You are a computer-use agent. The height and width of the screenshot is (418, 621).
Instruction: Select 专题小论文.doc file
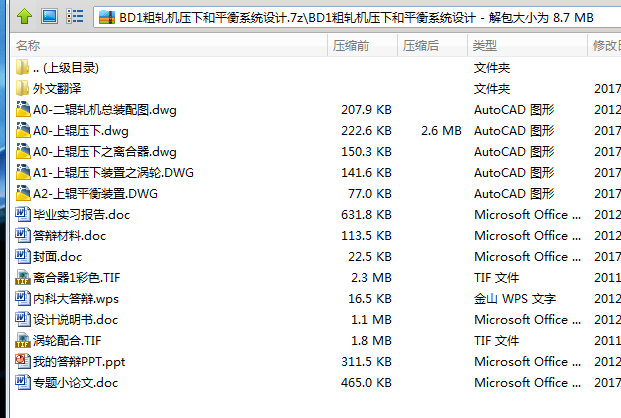point(75,382)
